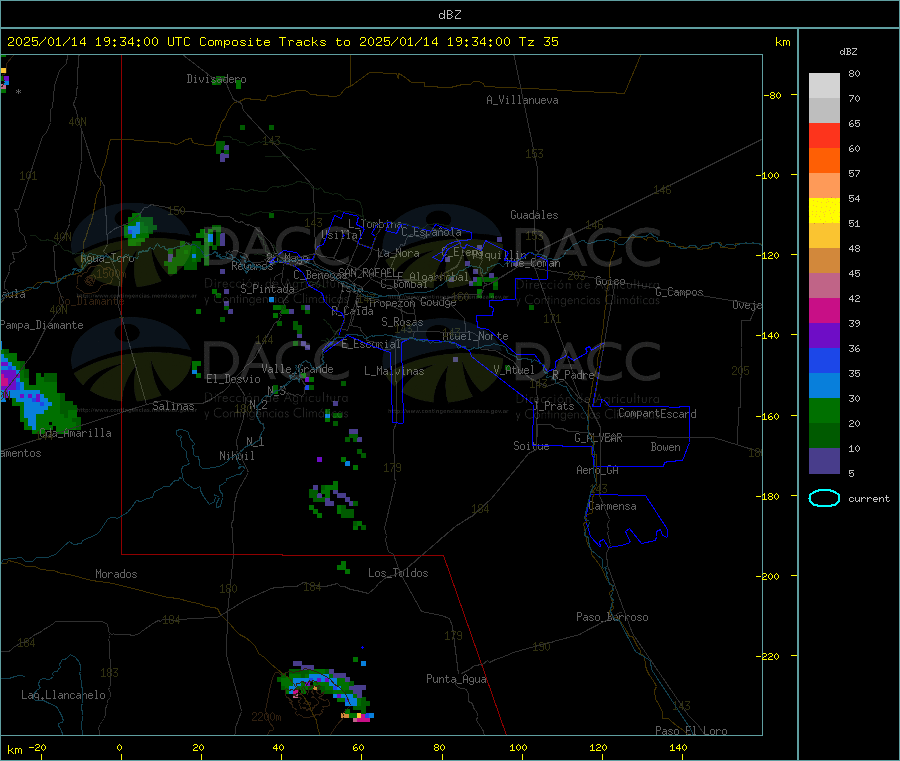Pick the magenta swatch in dBZ legend
The width and height of the screenshot is (900, 761).
click(x=824, y=310)
